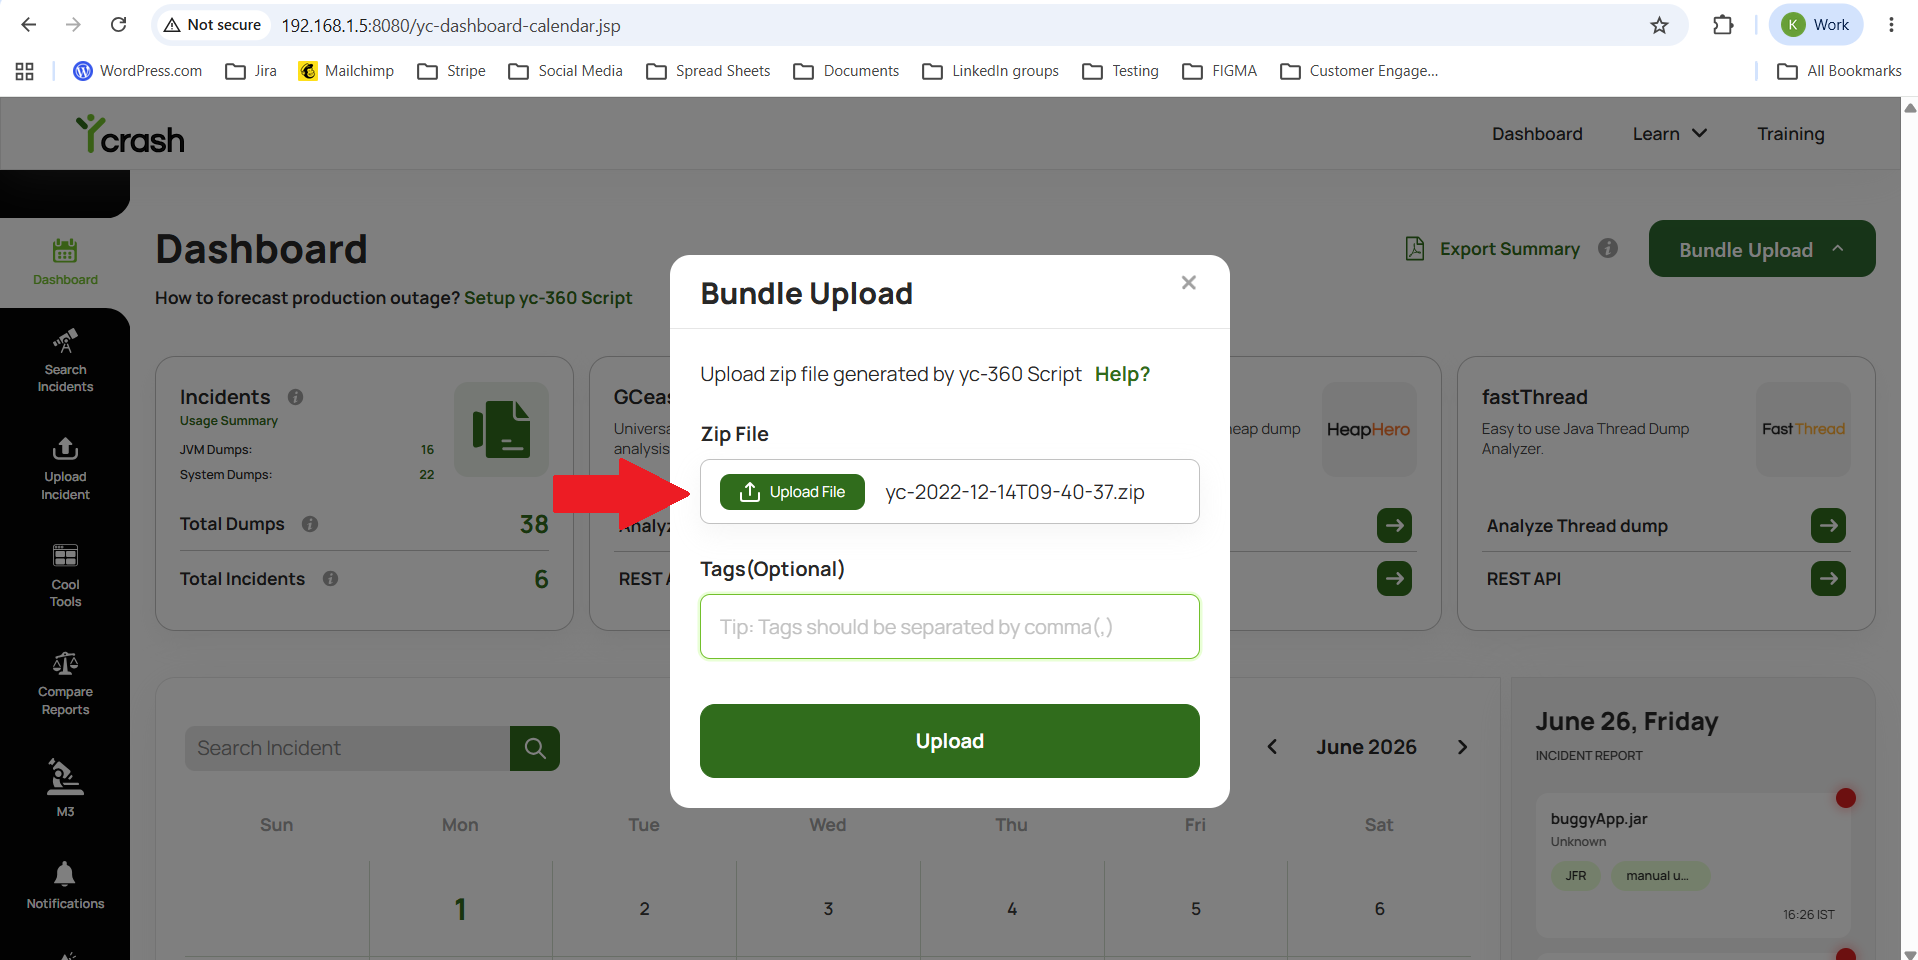Open M3 microscope sidebar icon
Viewport: 1918px width, 960px height.
pyautogui.click(x=65, y=789)
